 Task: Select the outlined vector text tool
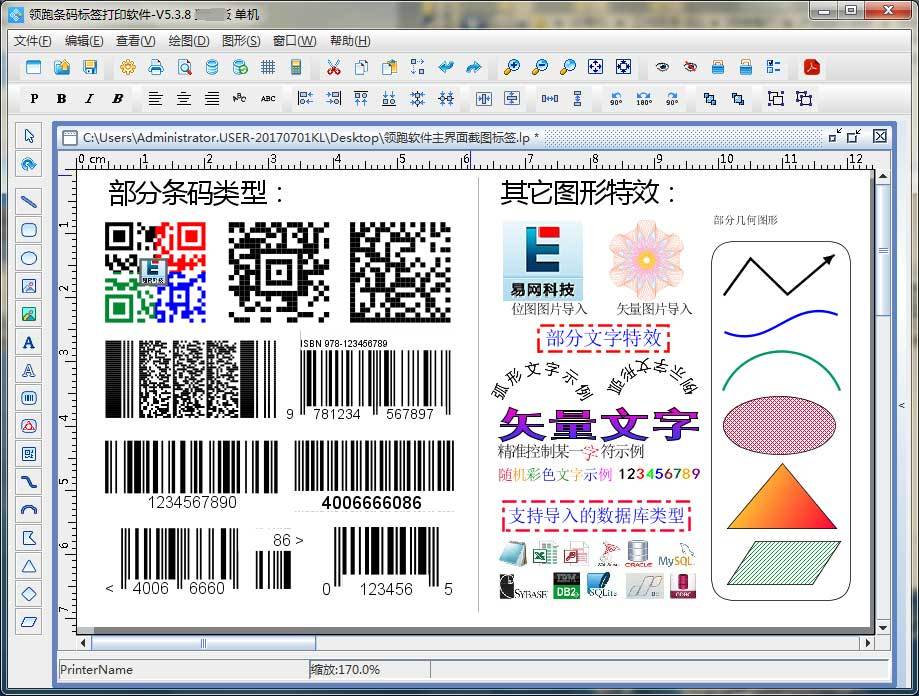pos(29,370)
